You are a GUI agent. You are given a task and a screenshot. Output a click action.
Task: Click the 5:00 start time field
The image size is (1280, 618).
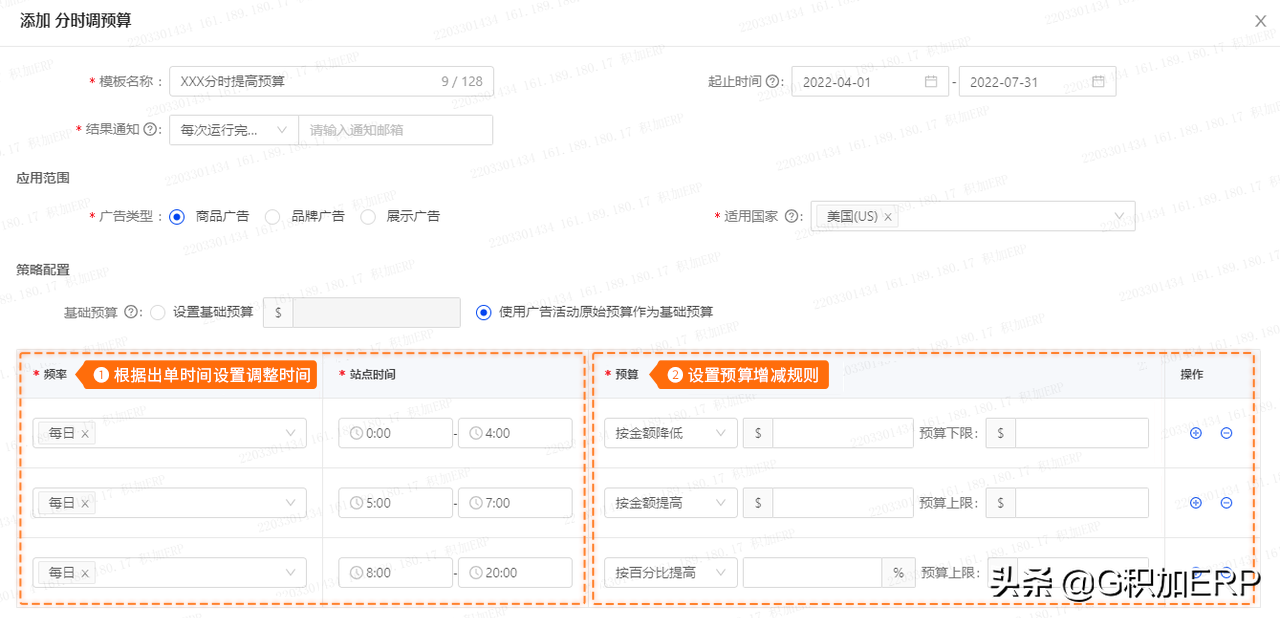click(x=395, y=503)
